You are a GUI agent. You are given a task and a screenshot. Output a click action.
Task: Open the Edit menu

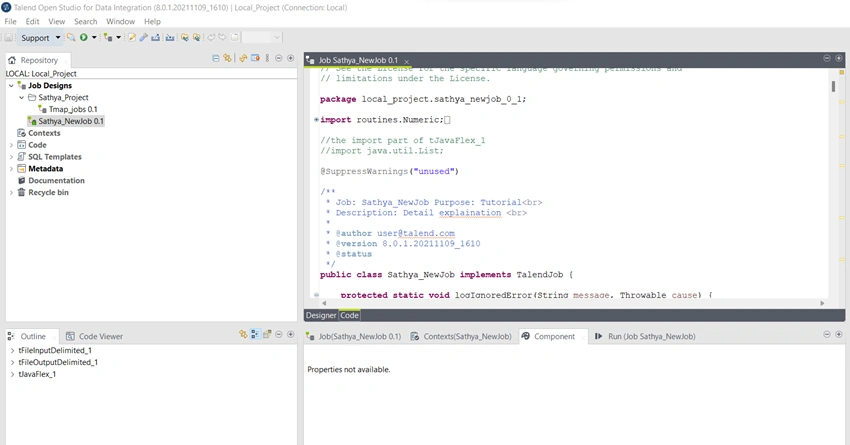pyautogui.click(x=33, y=22)
